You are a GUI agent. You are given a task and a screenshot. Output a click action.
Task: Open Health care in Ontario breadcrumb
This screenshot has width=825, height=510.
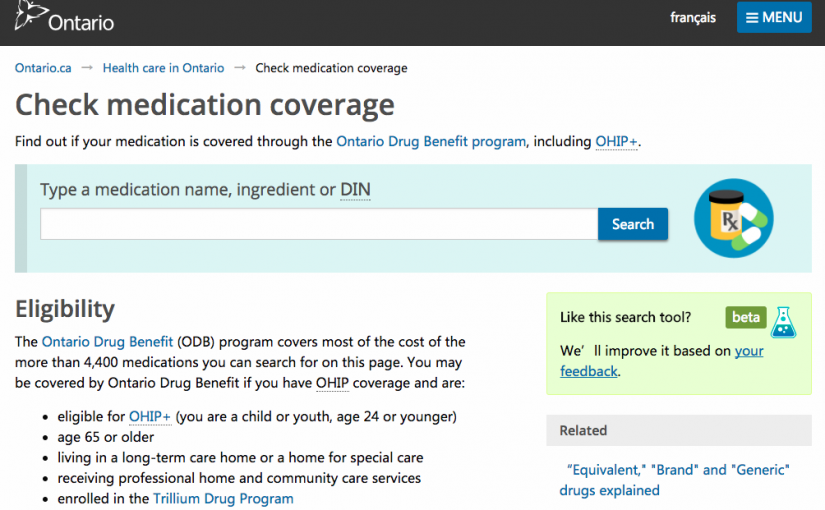click(x=163, y=68)
